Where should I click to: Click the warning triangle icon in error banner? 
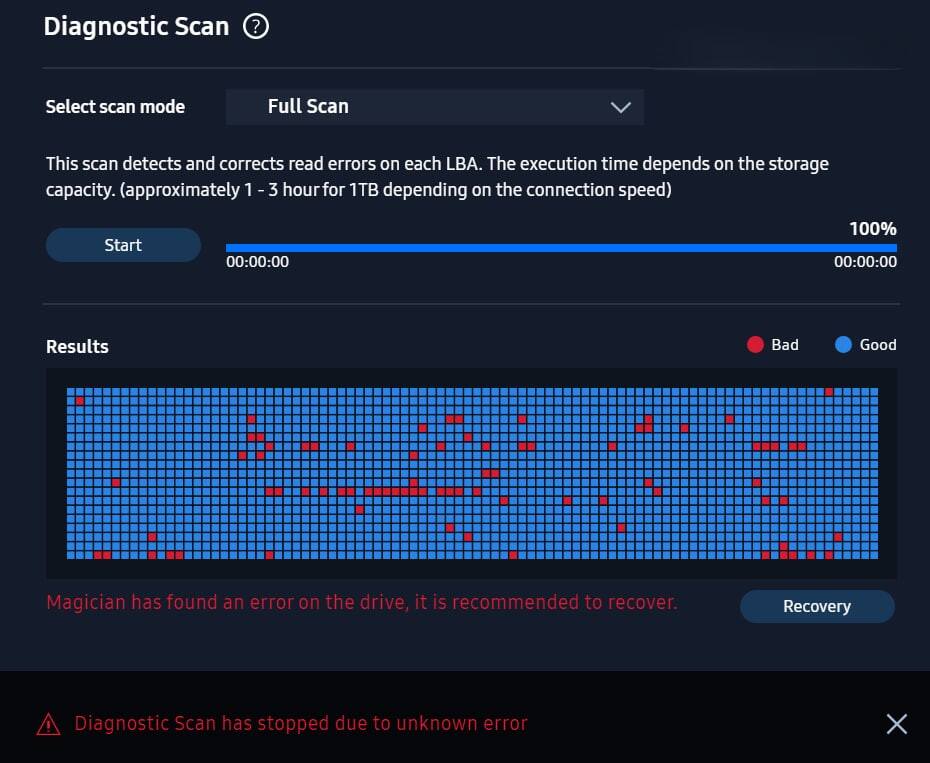[x=49, y=724]
